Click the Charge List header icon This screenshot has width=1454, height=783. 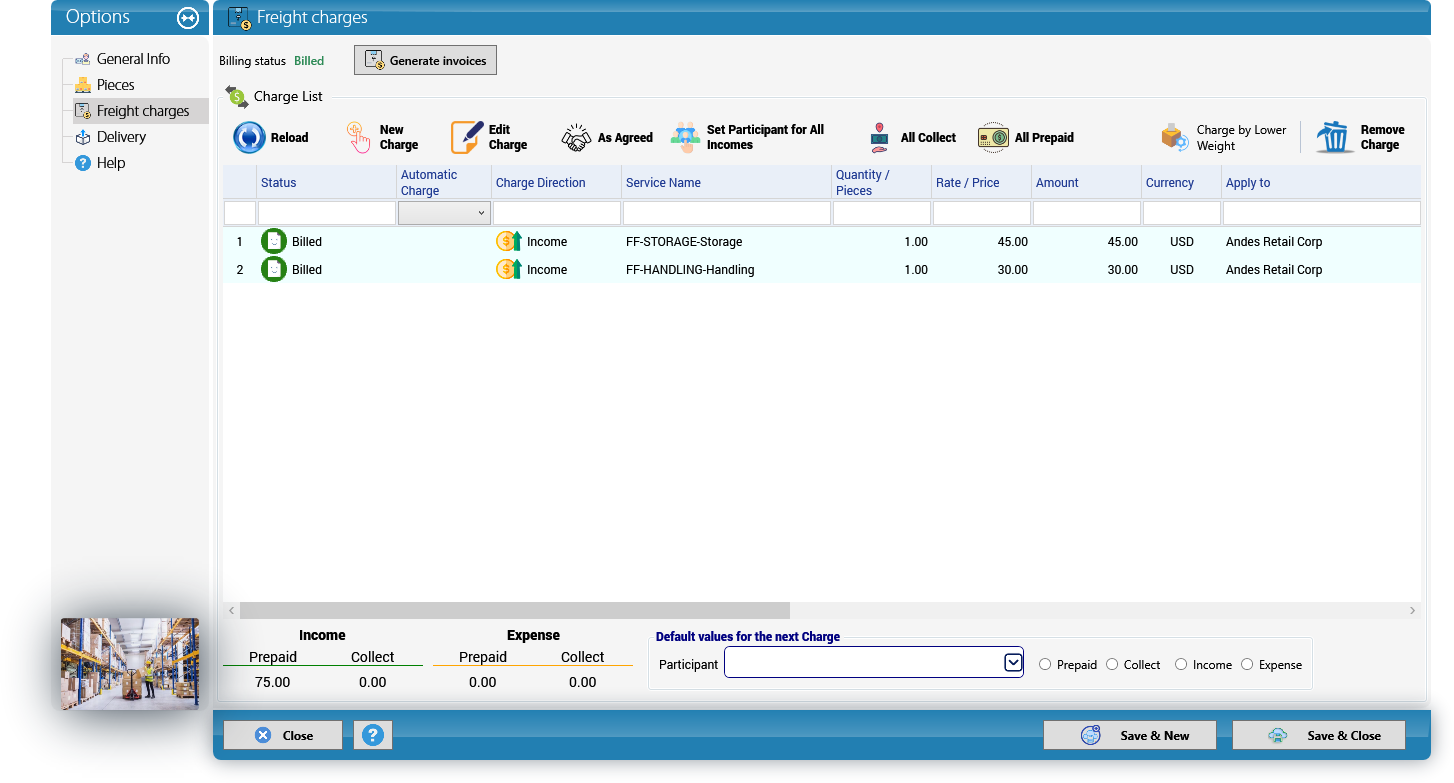coord(237,96)
